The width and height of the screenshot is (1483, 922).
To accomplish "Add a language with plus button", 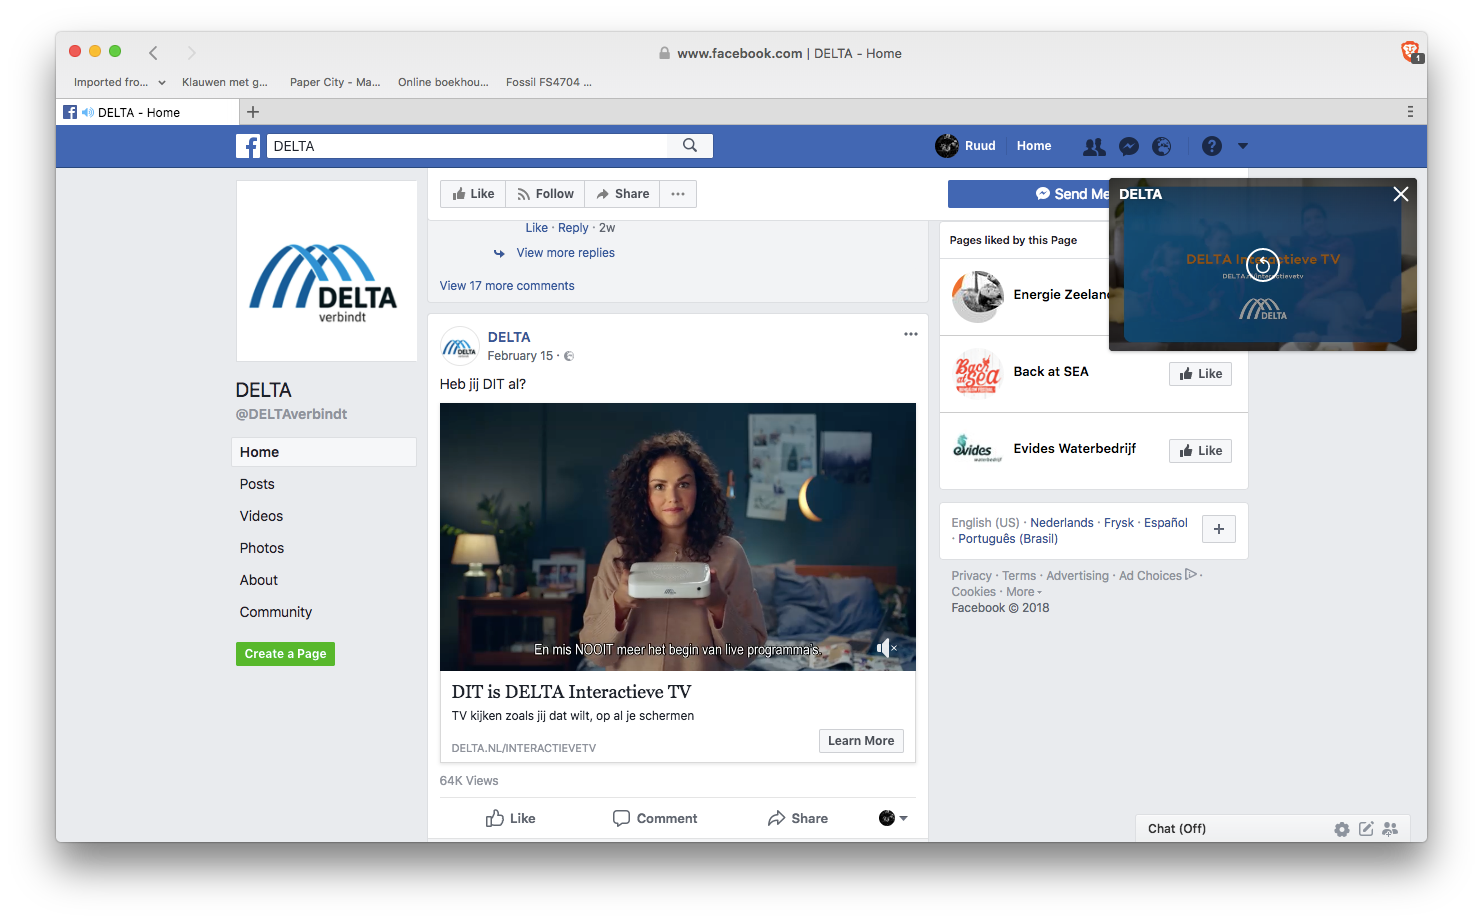I will pyautogui.click(x=1218, y=530).
